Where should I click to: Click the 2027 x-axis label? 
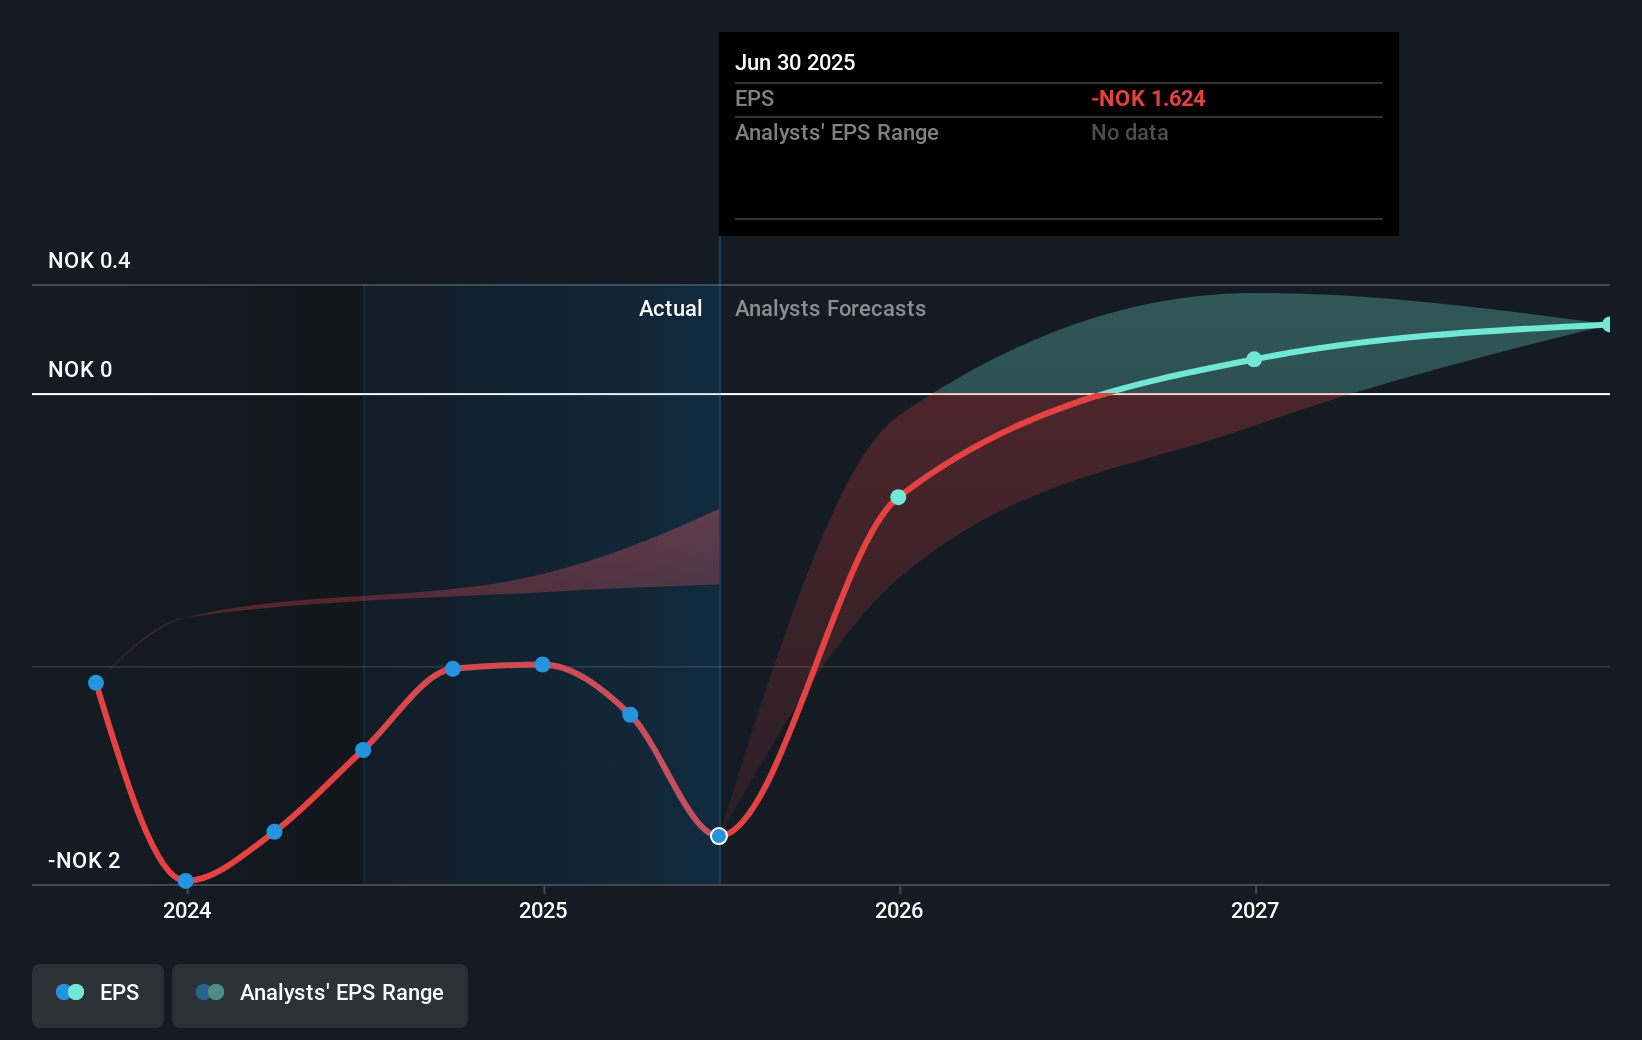(x=1255, y=910)
